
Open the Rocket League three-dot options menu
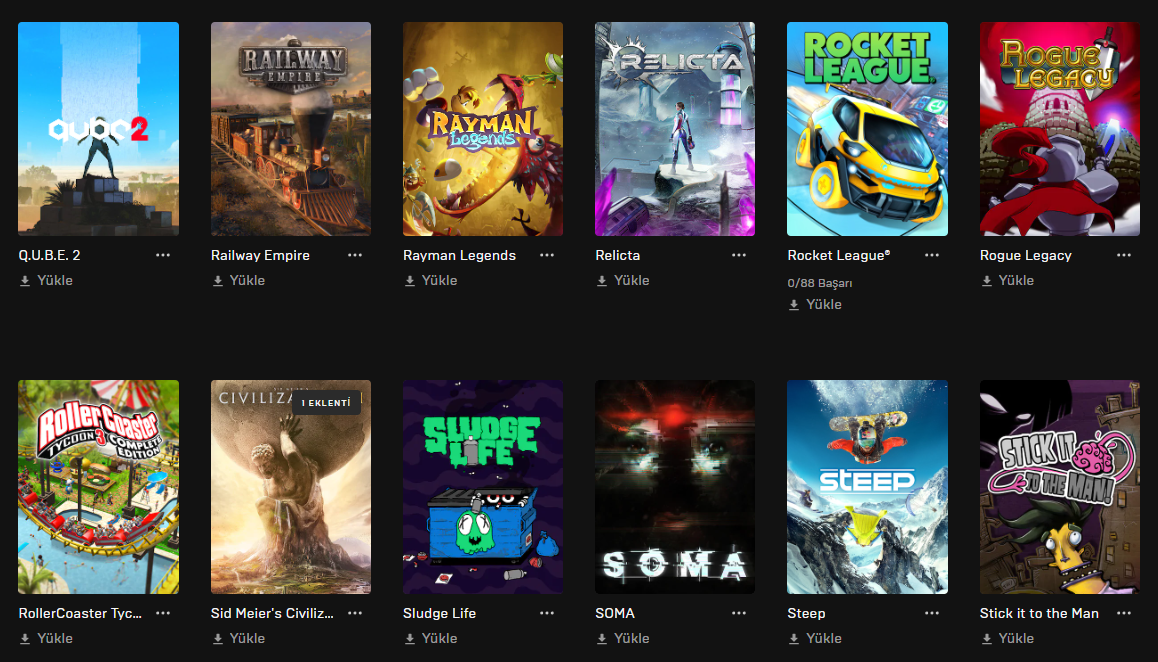point(932,255)
